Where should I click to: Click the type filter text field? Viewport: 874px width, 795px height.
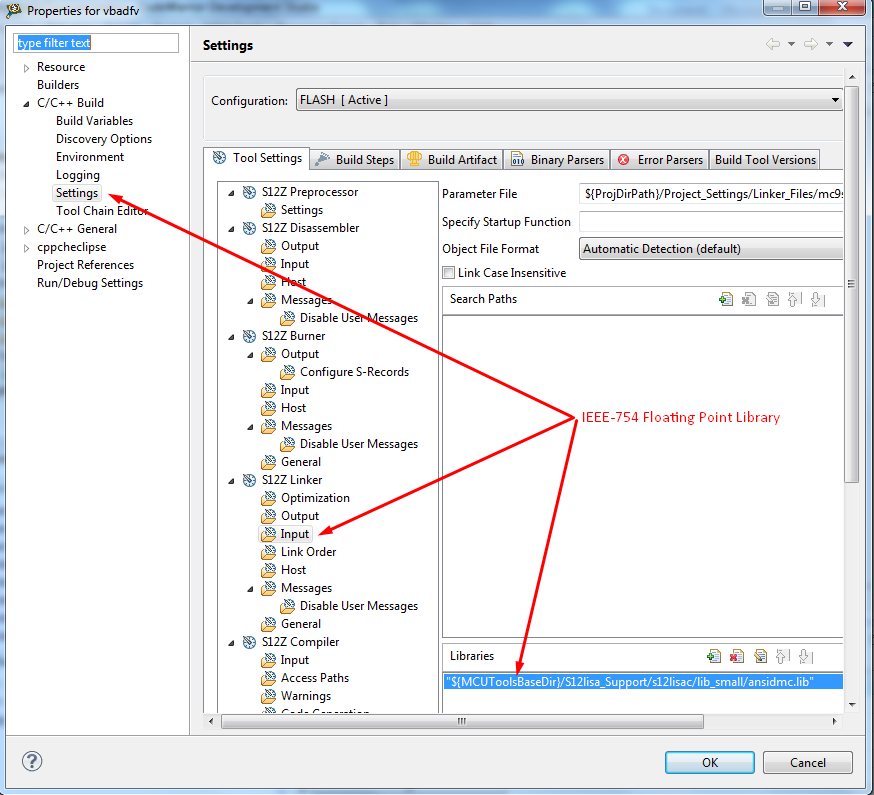click(x=96, y=43)
